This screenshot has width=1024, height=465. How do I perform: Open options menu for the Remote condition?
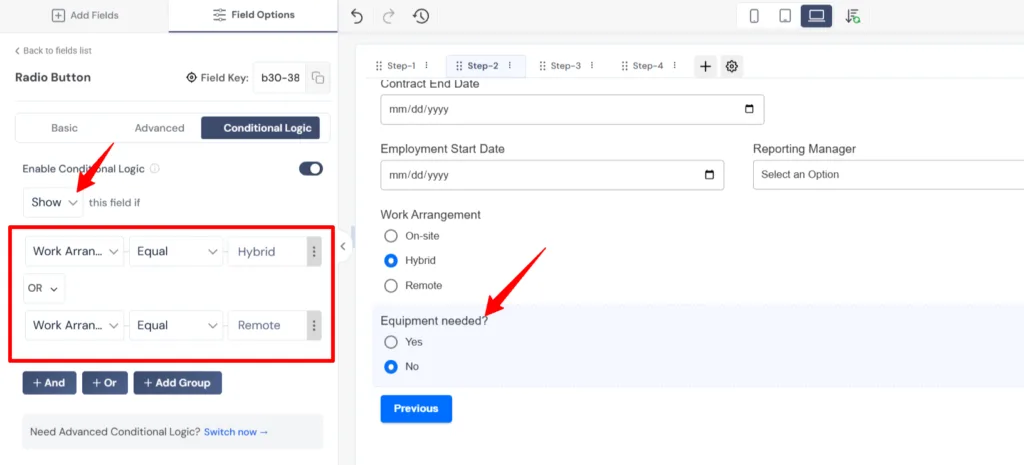click(x=314, y=325)
